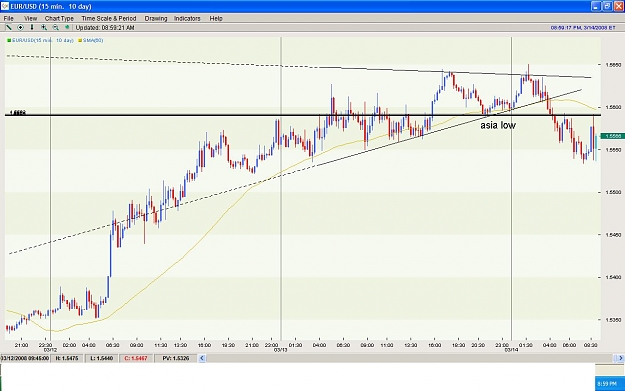Click the 03/13 date marker on time axis

coord(280,350)
